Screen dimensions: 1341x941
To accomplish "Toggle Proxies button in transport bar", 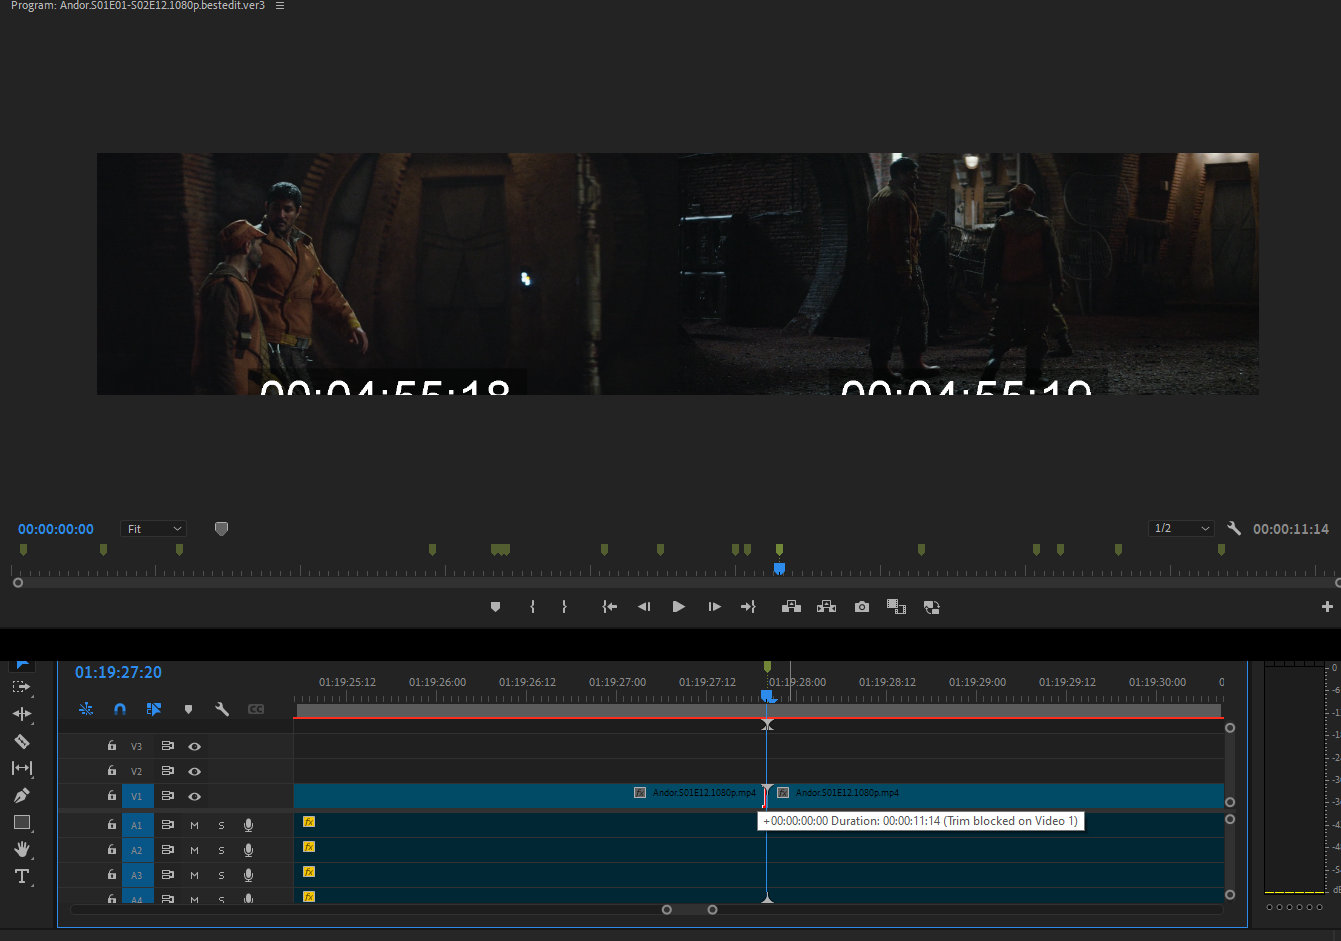I will click(931, 607).
